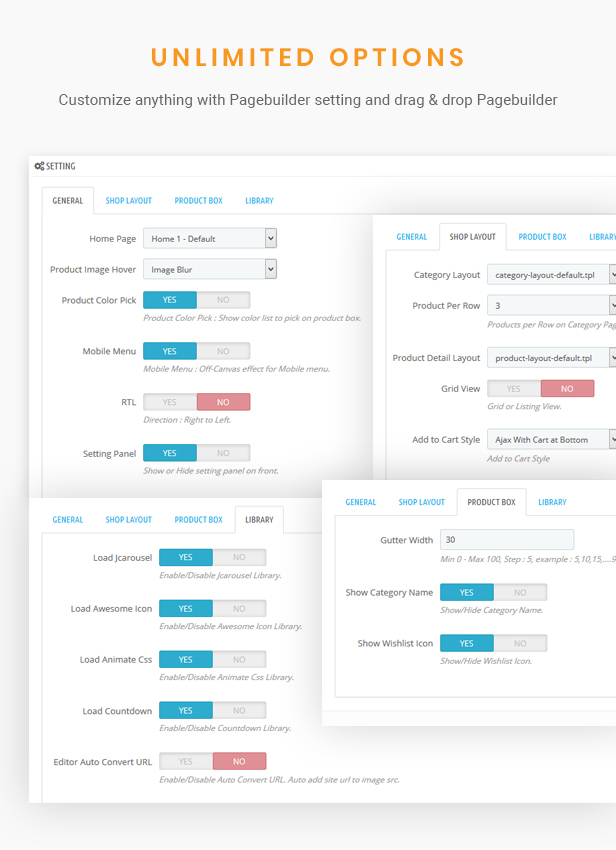Enable Editor Auto Convert URL YES
The image size is (616, 850).
tap(185, 762)
